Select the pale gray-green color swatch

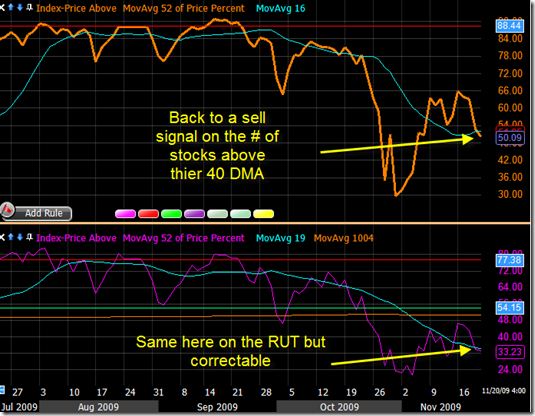coord(217,214)
